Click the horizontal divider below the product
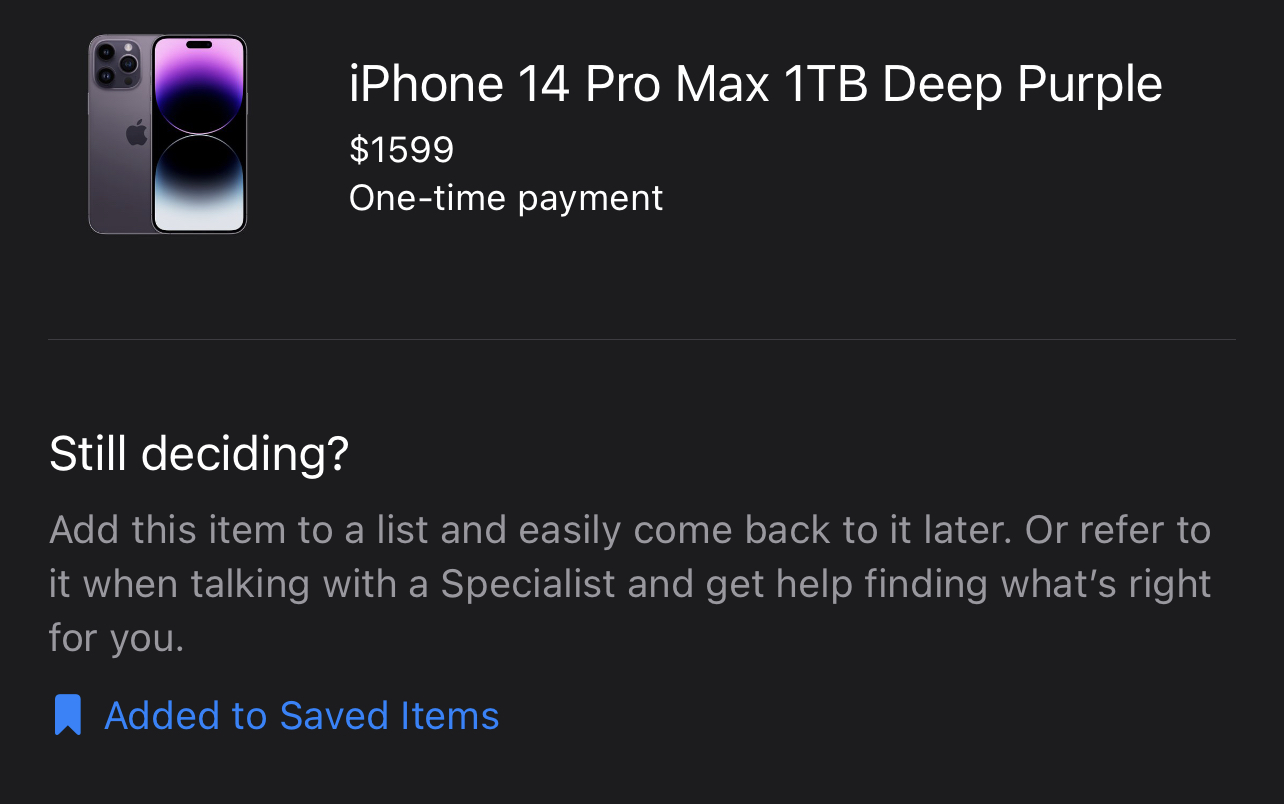 point(642,340)
